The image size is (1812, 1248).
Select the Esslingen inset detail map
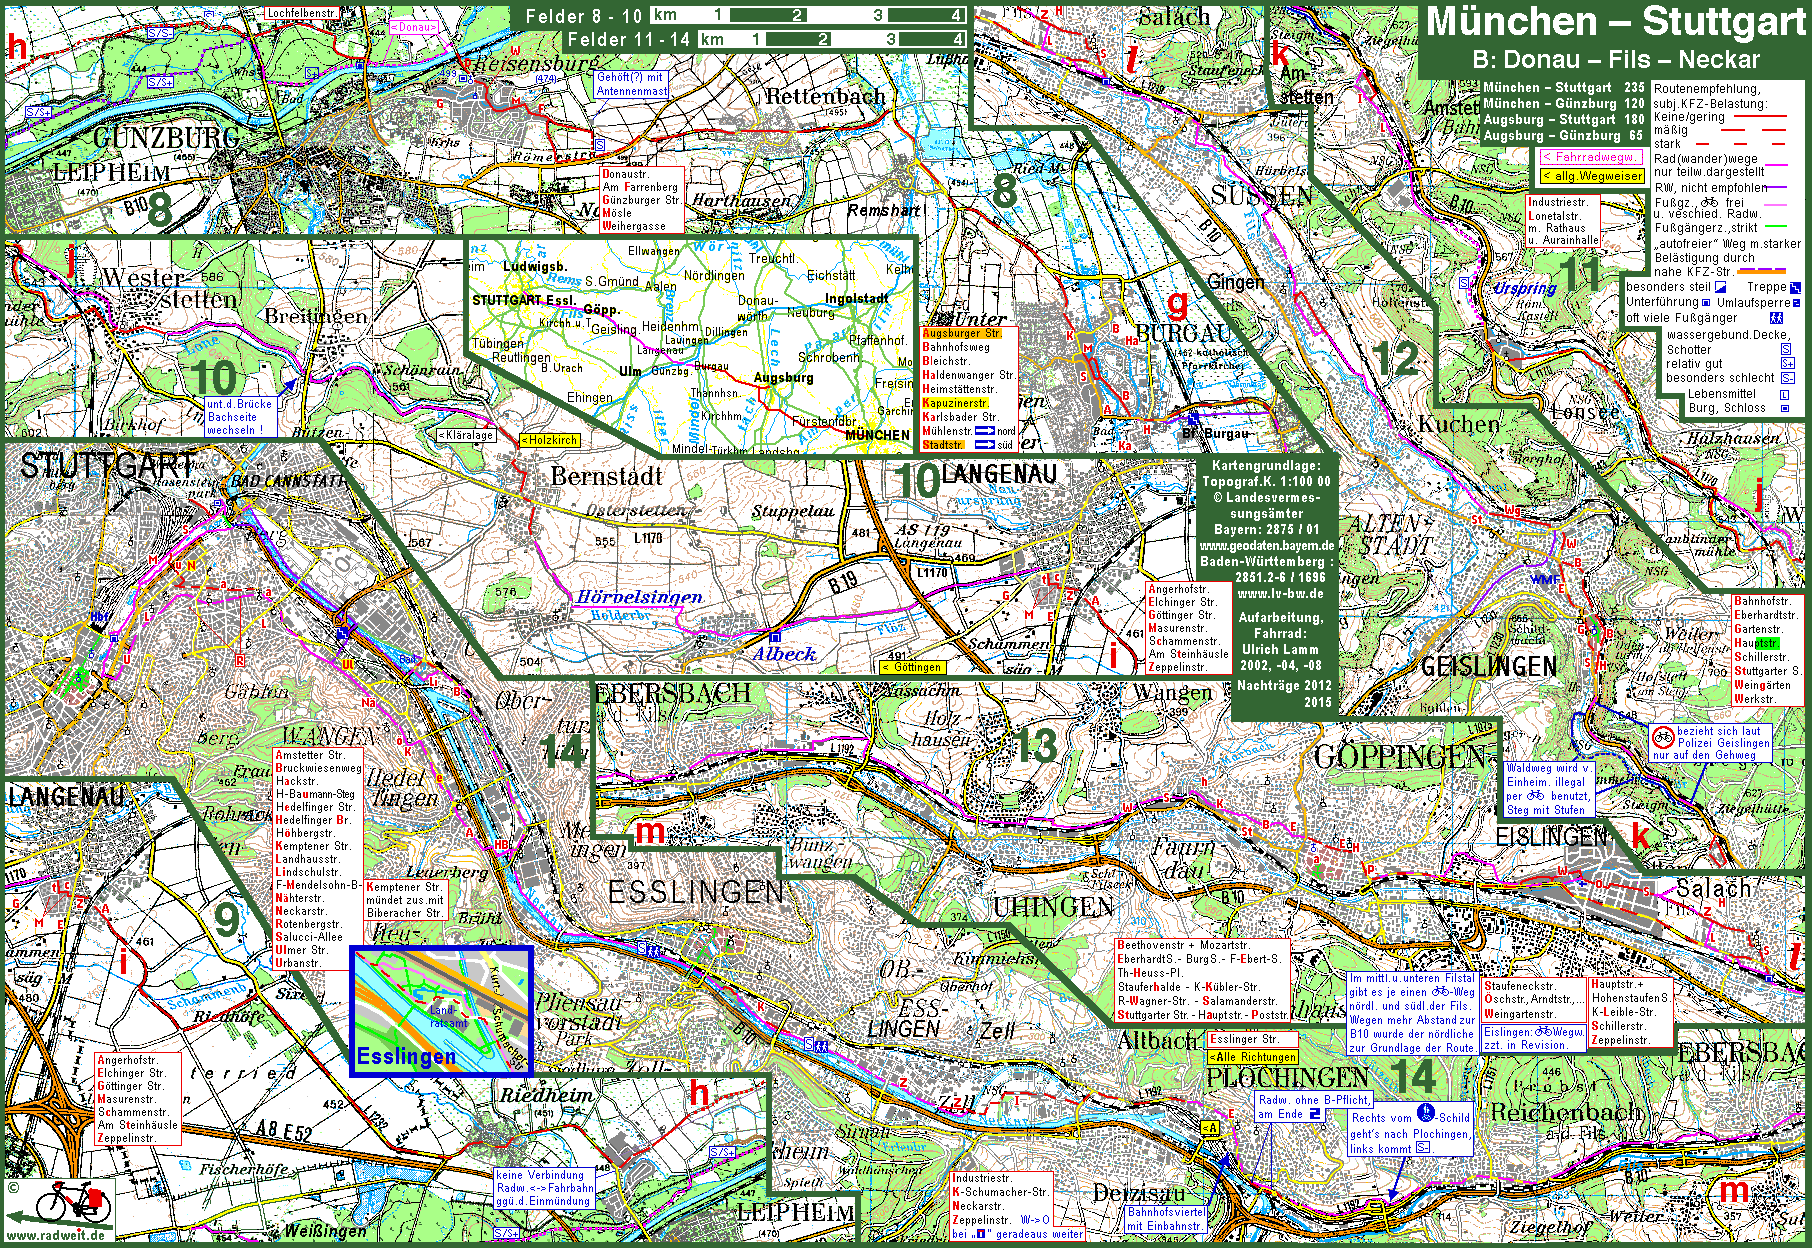pyautogui.click(x=441, y=1010)
